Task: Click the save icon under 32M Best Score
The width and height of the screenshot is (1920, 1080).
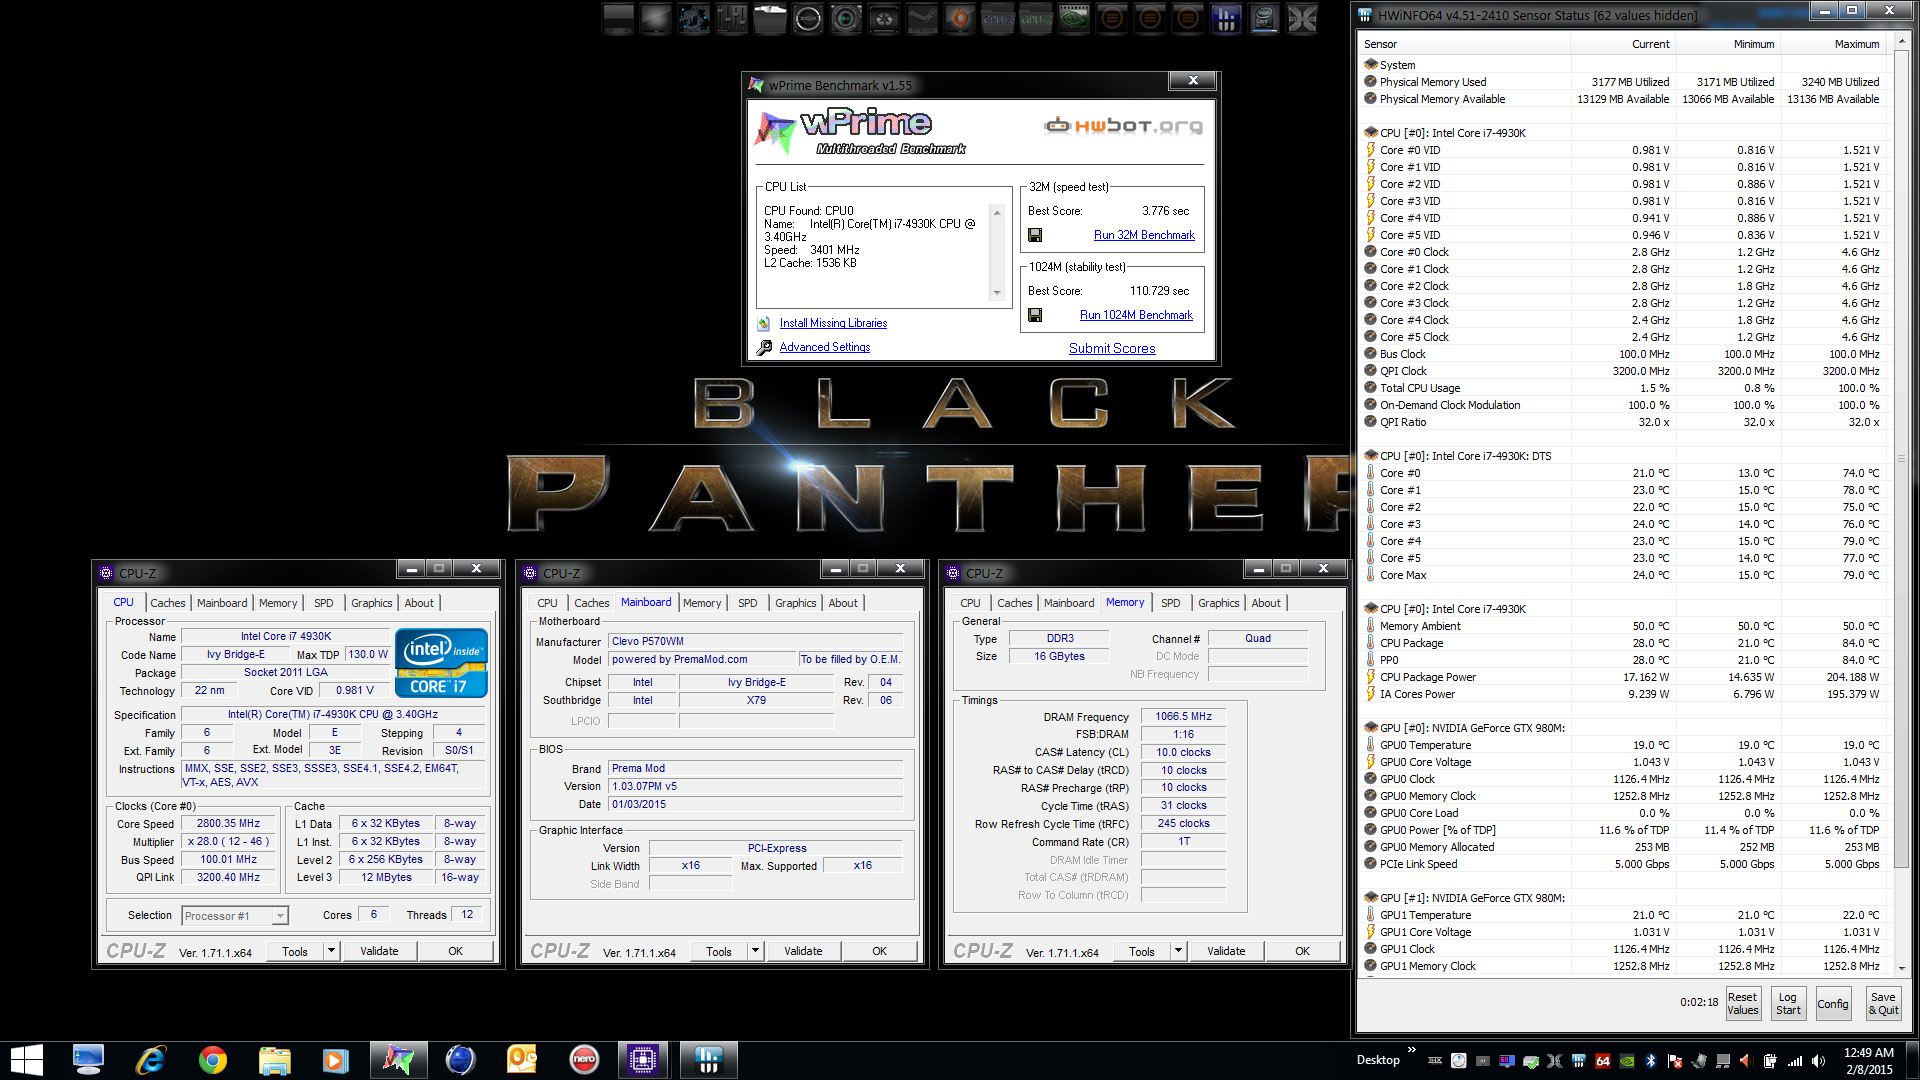Action: pos(1035,235)
